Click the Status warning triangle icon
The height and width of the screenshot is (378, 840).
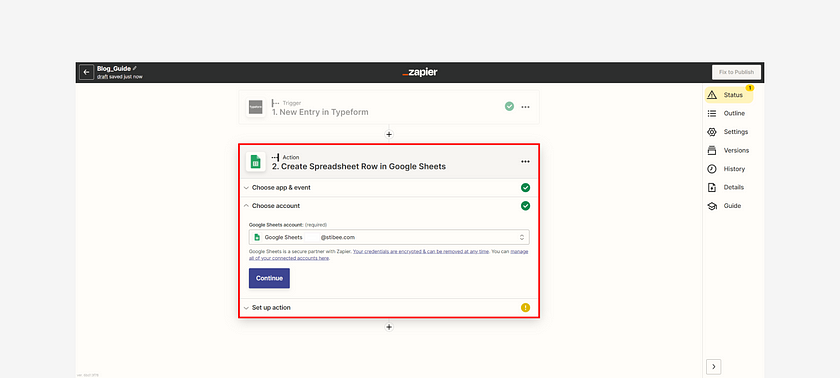tap(712, 95)
